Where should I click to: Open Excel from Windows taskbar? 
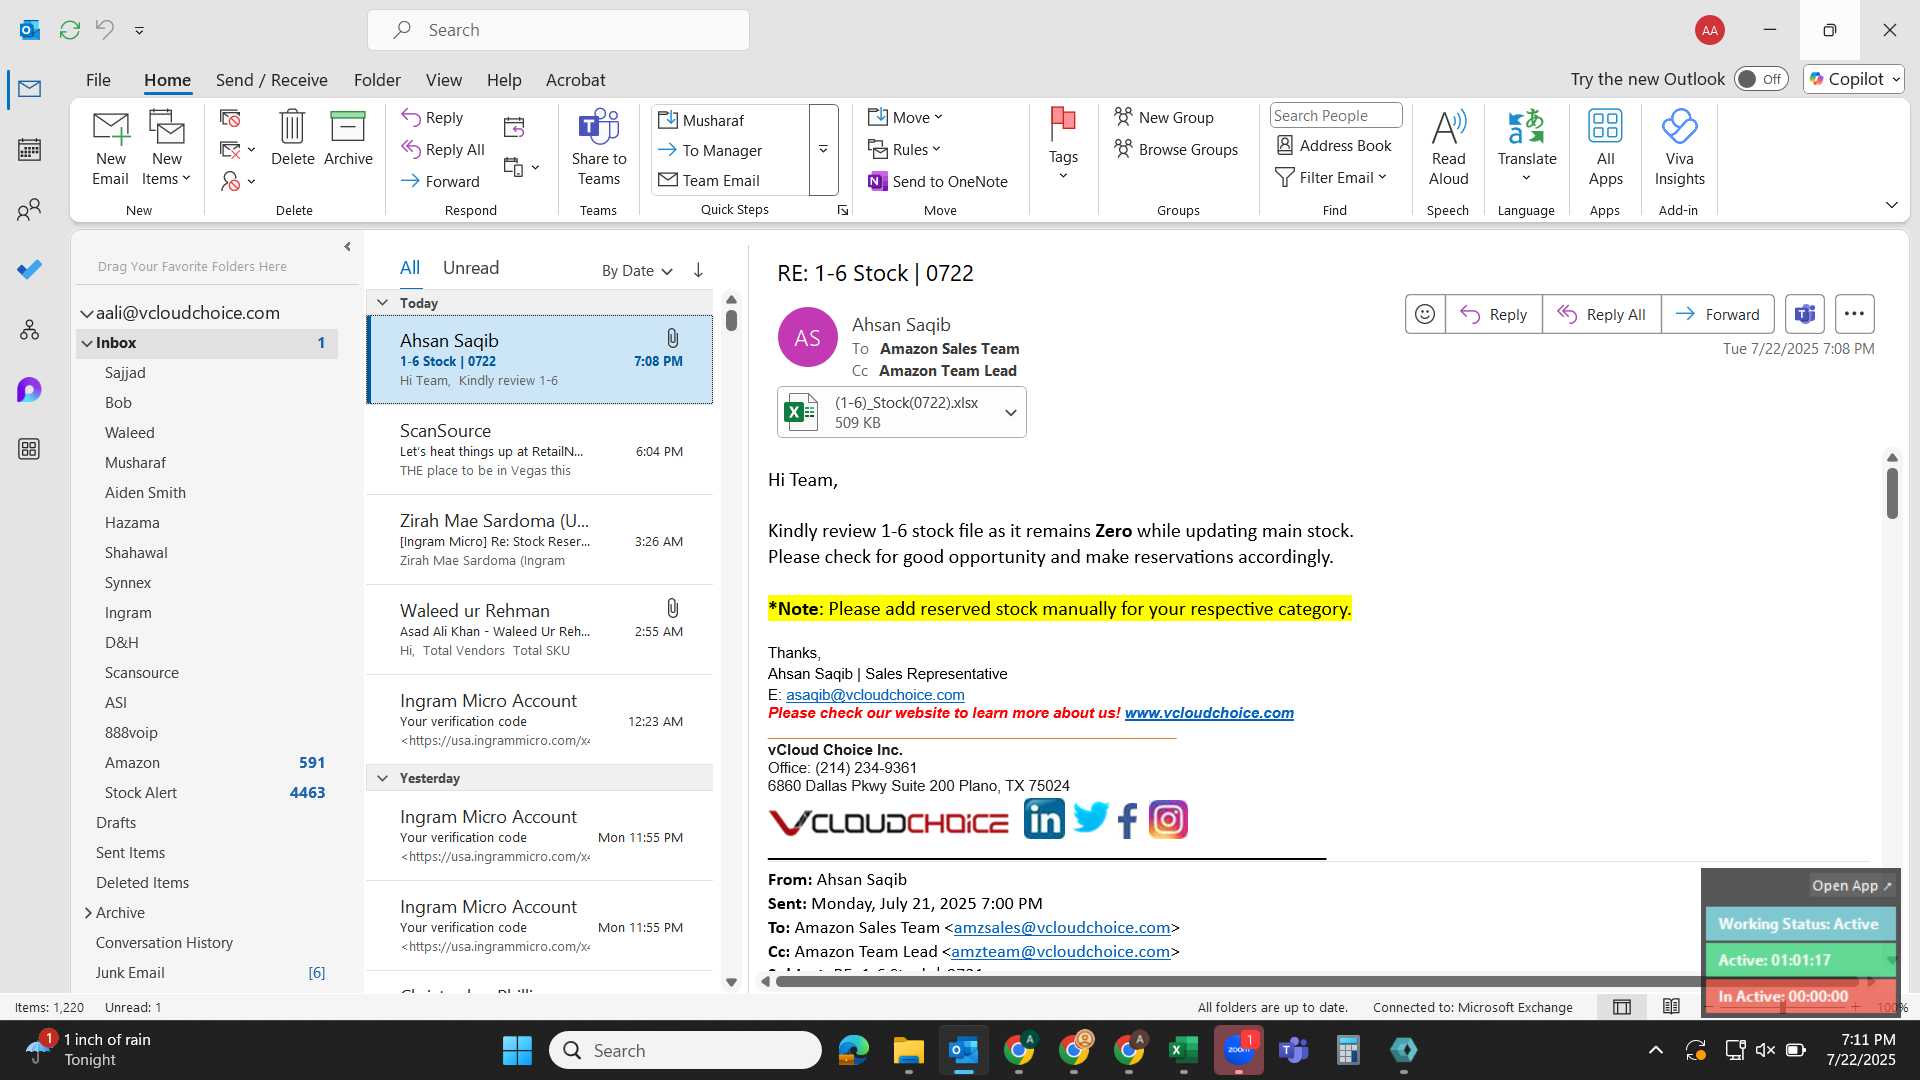[1183, 1050]
